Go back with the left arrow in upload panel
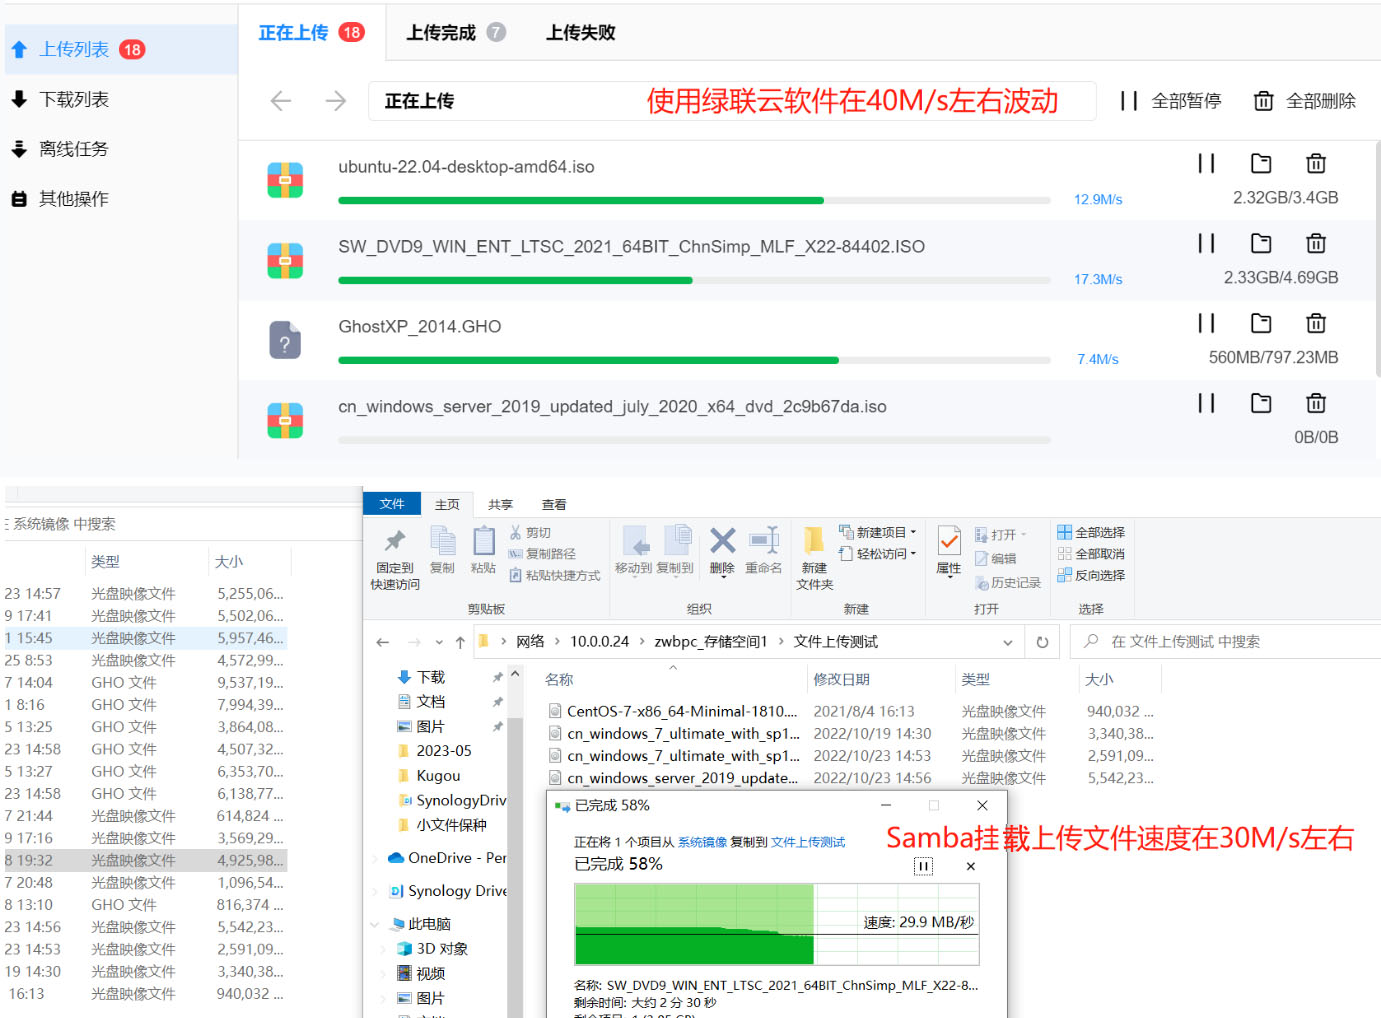This screenshot has height=1018, width=1381. tap(281, 101)
